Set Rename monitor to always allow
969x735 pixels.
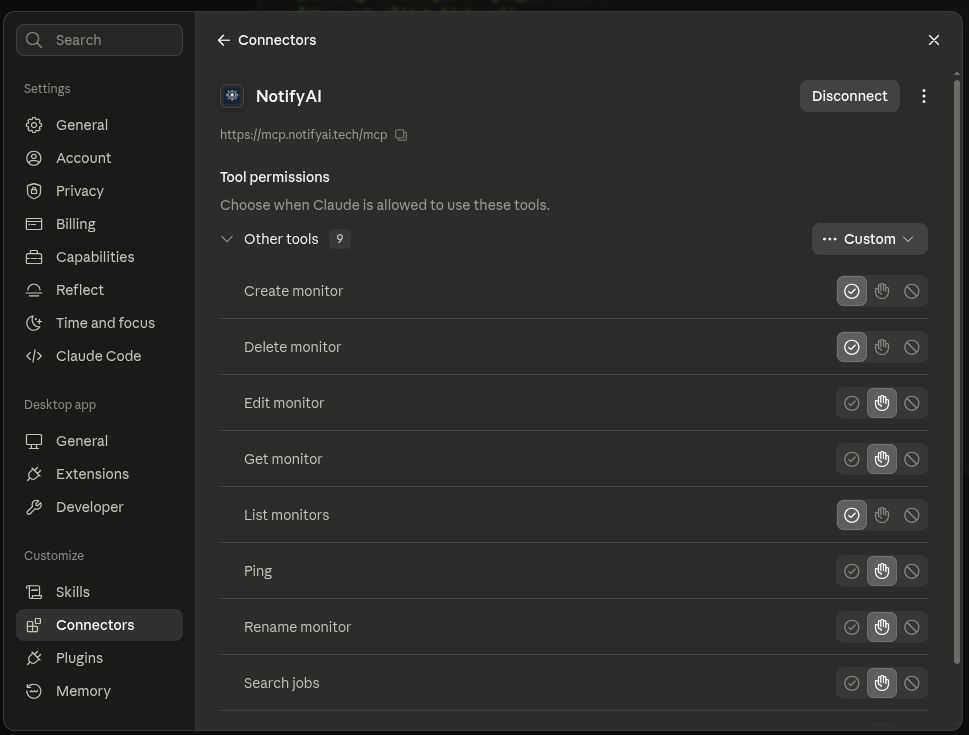(x=852, y=627)
